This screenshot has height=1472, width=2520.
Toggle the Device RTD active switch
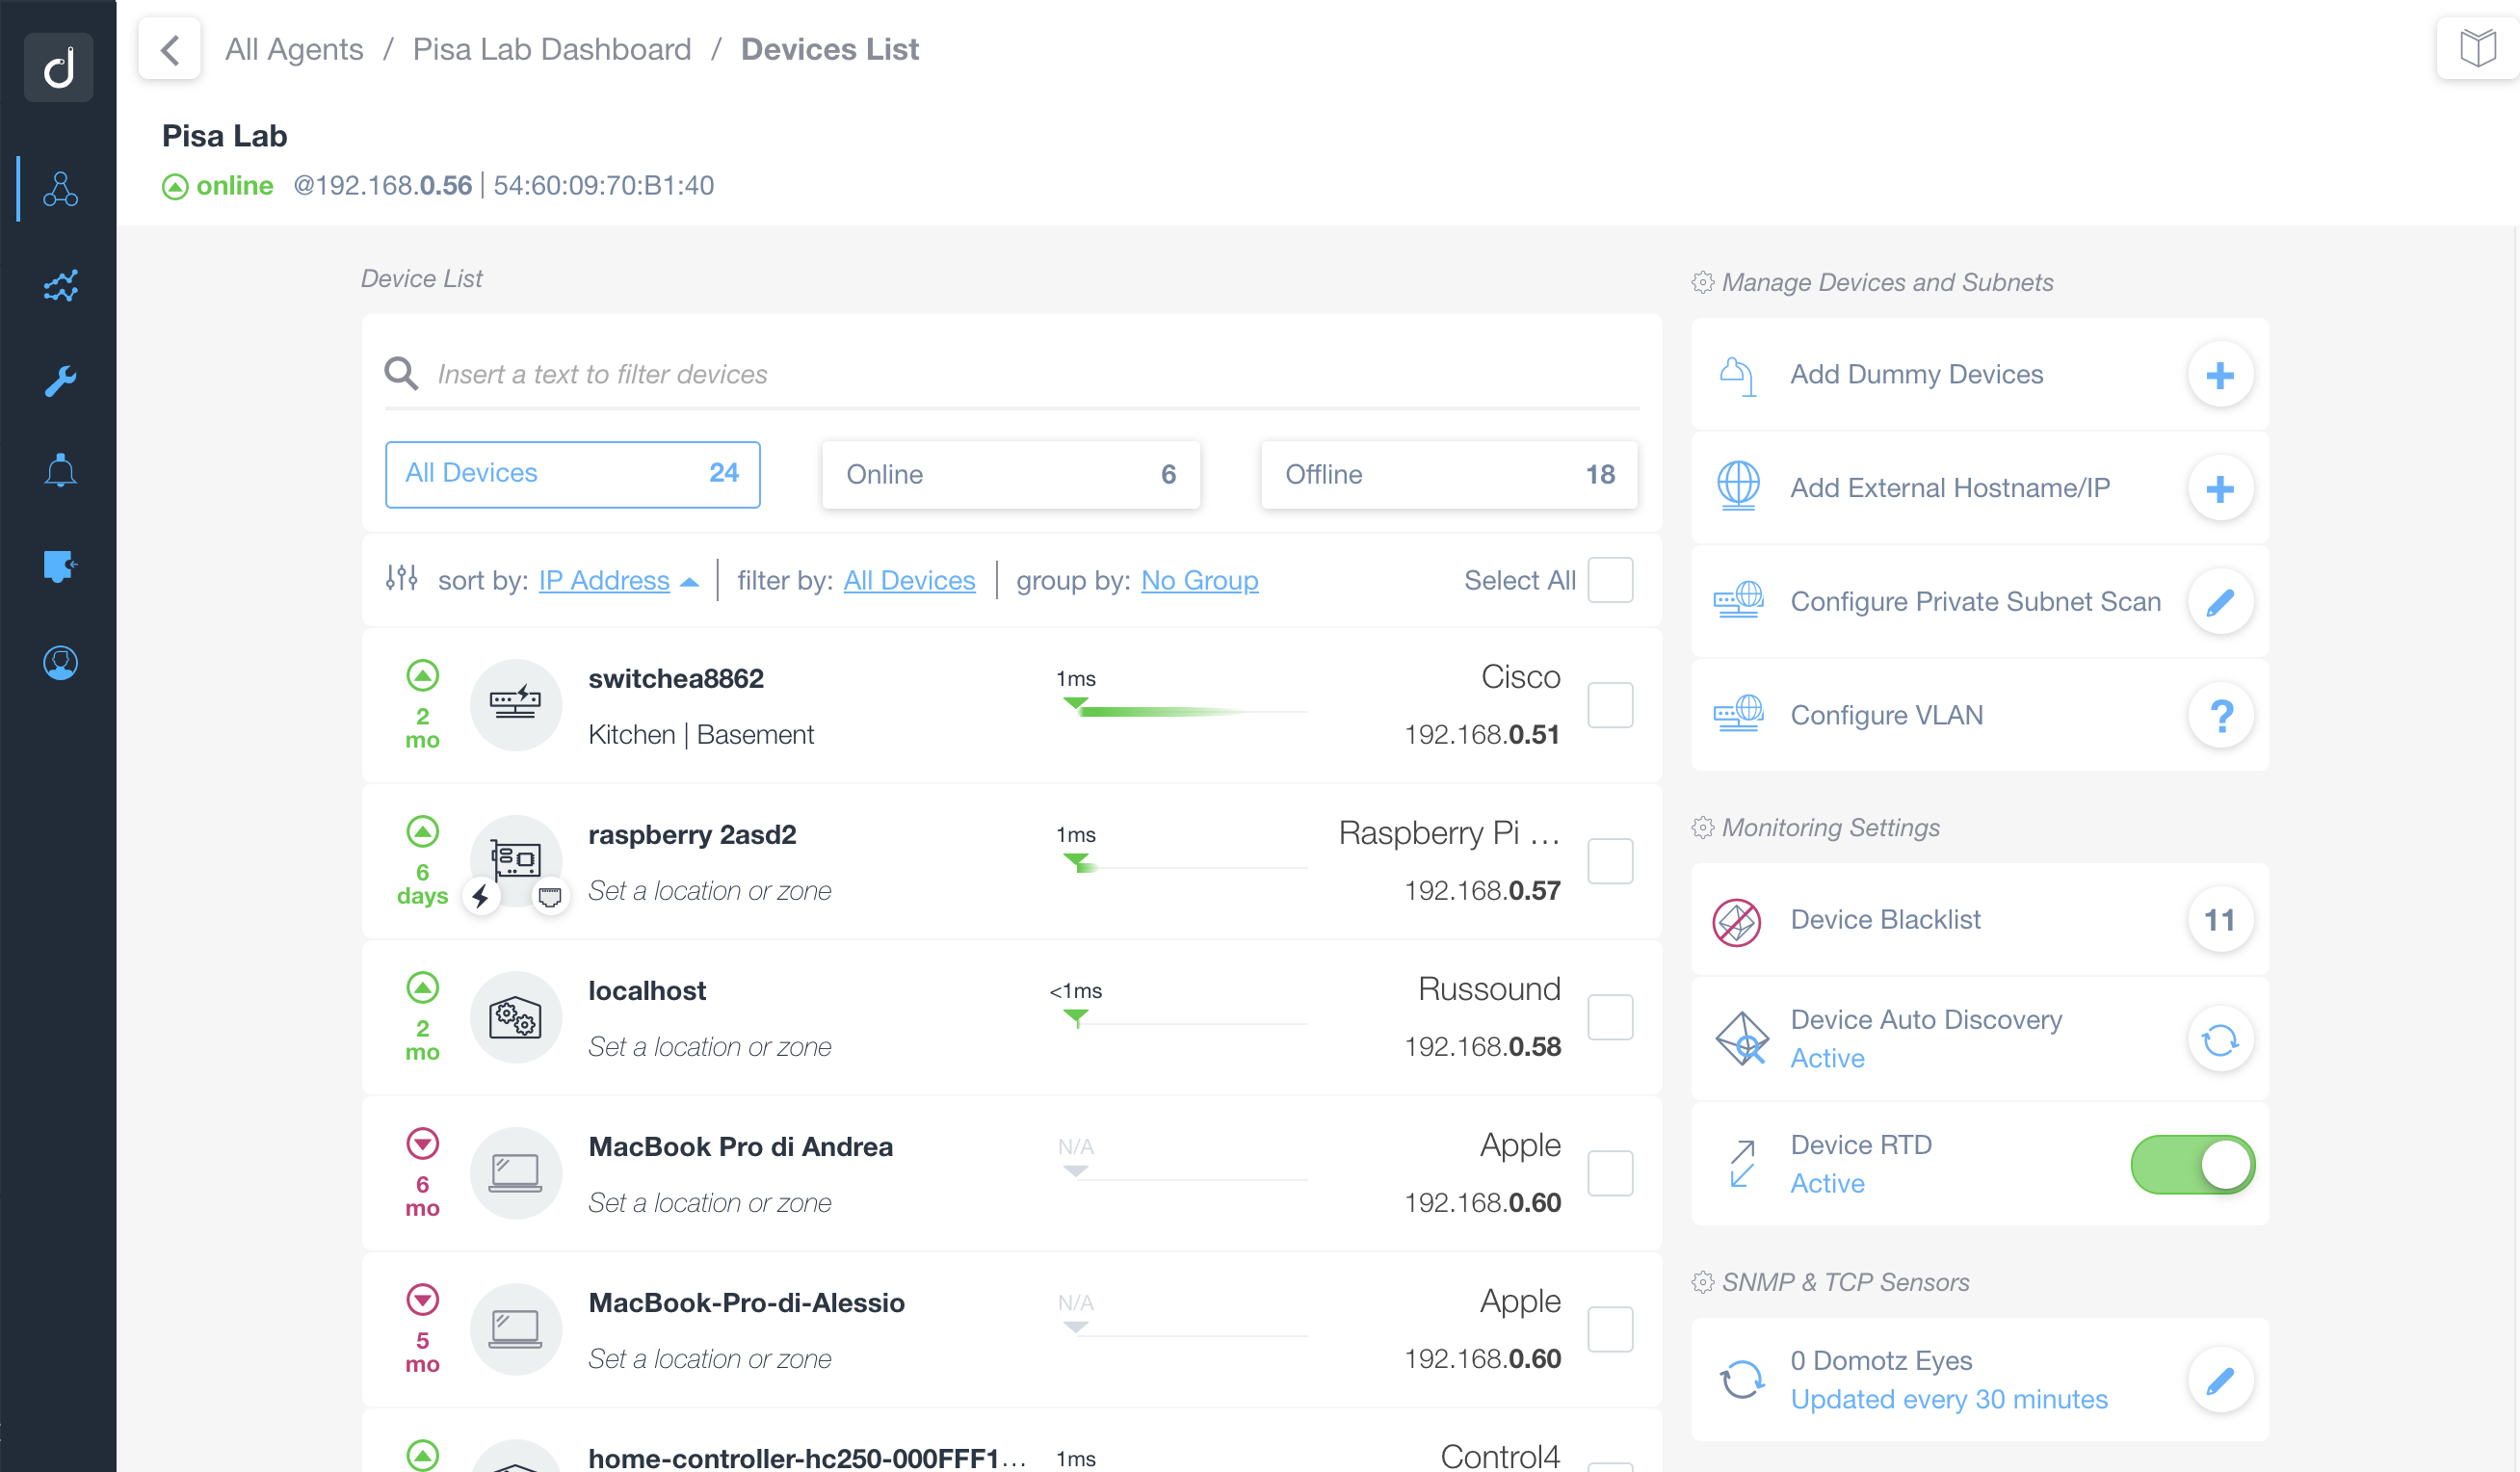[2192, 1164]
